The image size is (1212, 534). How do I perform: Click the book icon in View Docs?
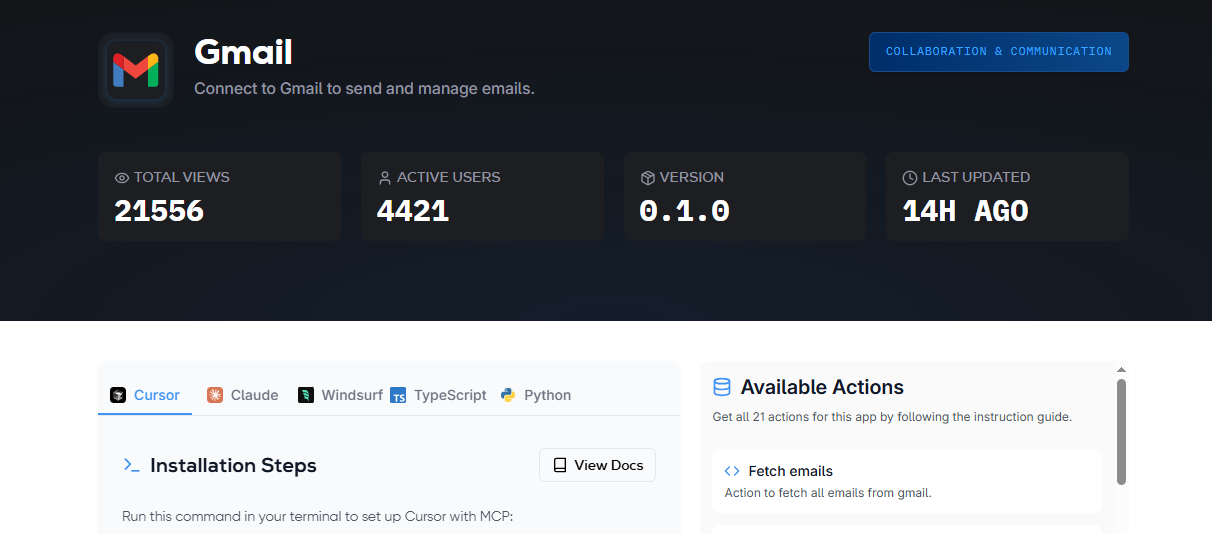coord(560,465)
